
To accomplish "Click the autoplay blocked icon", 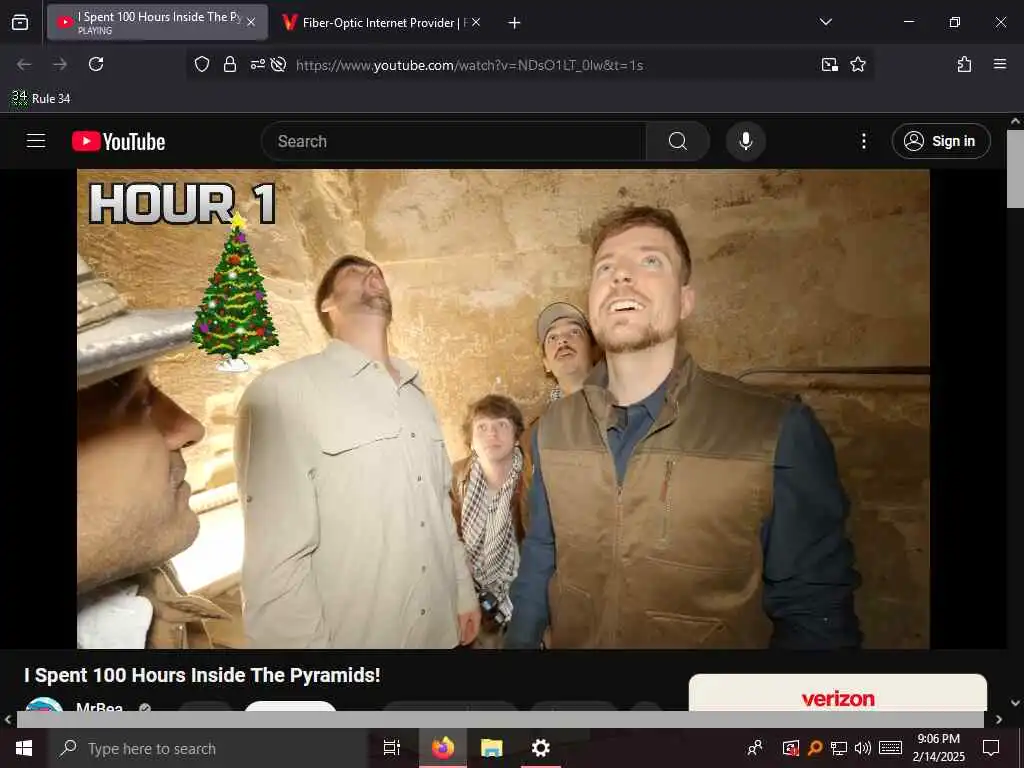I will (279, 64).
